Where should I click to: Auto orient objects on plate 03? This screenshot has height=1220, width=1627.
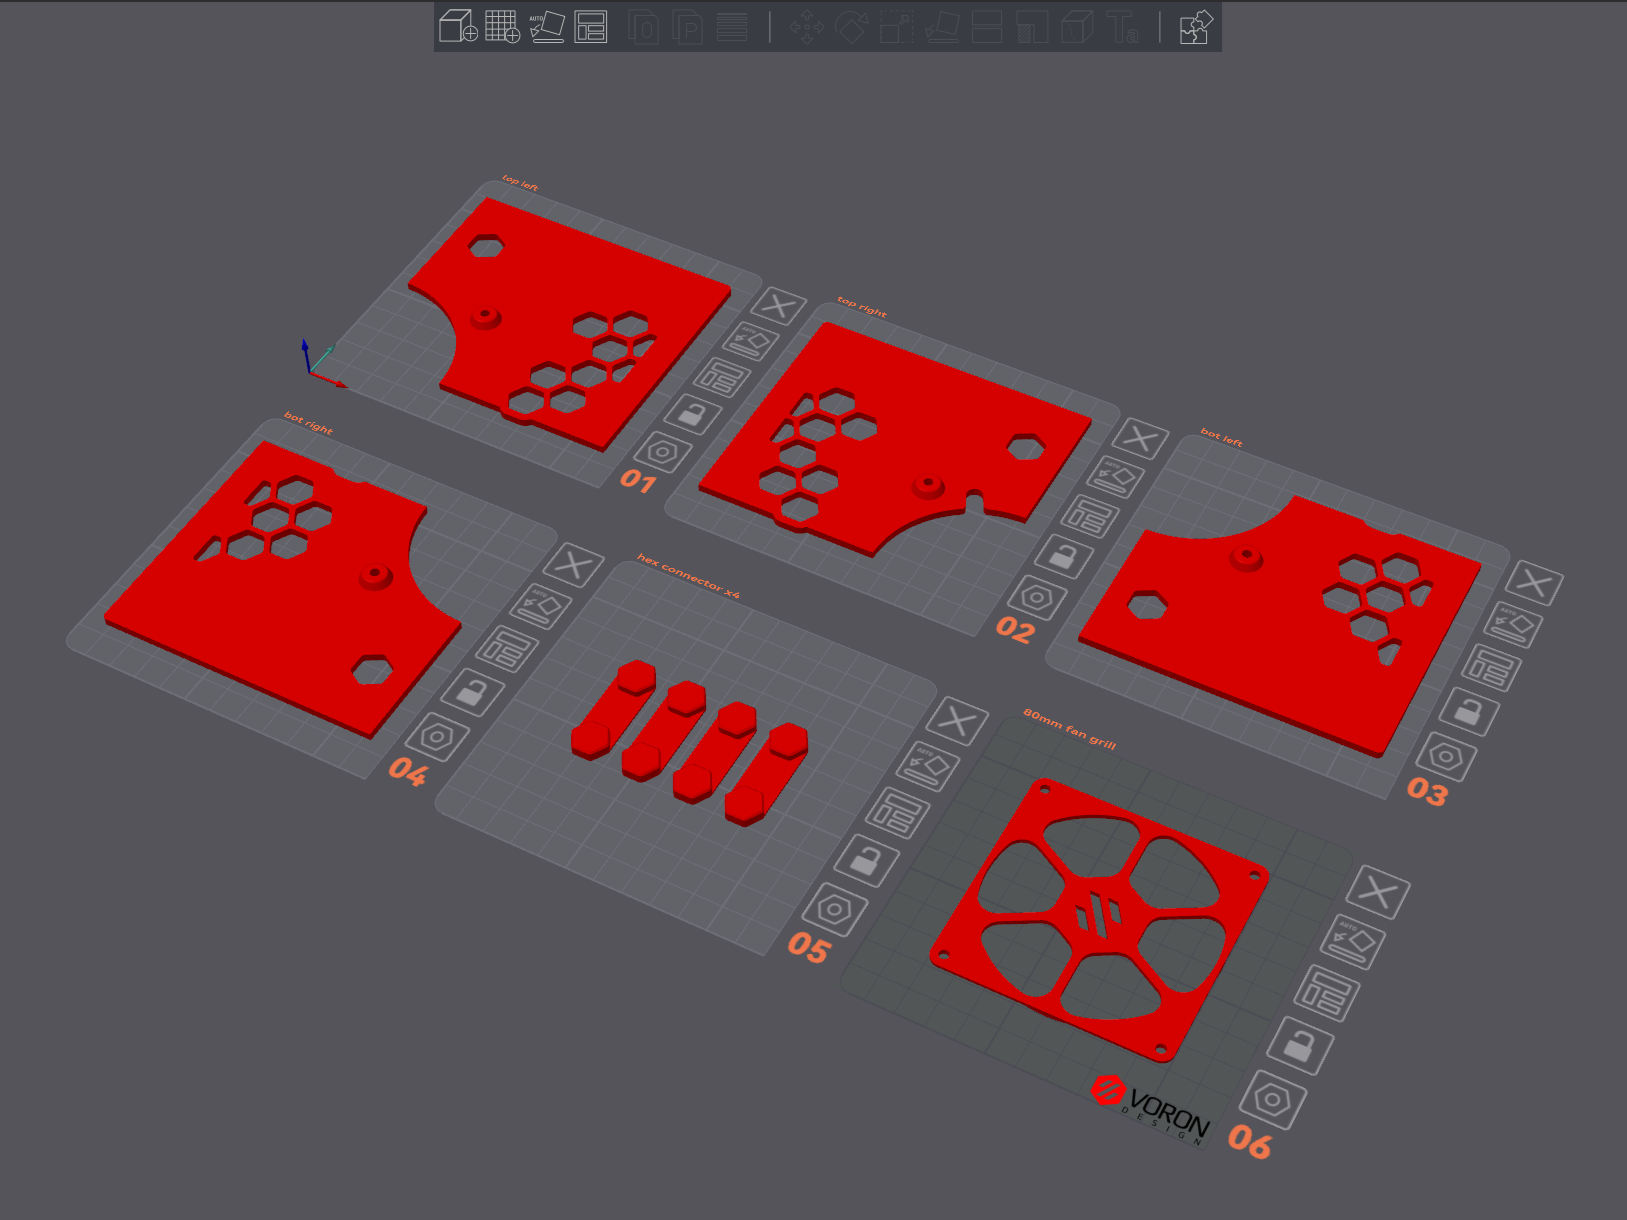tap(1513, 624)
